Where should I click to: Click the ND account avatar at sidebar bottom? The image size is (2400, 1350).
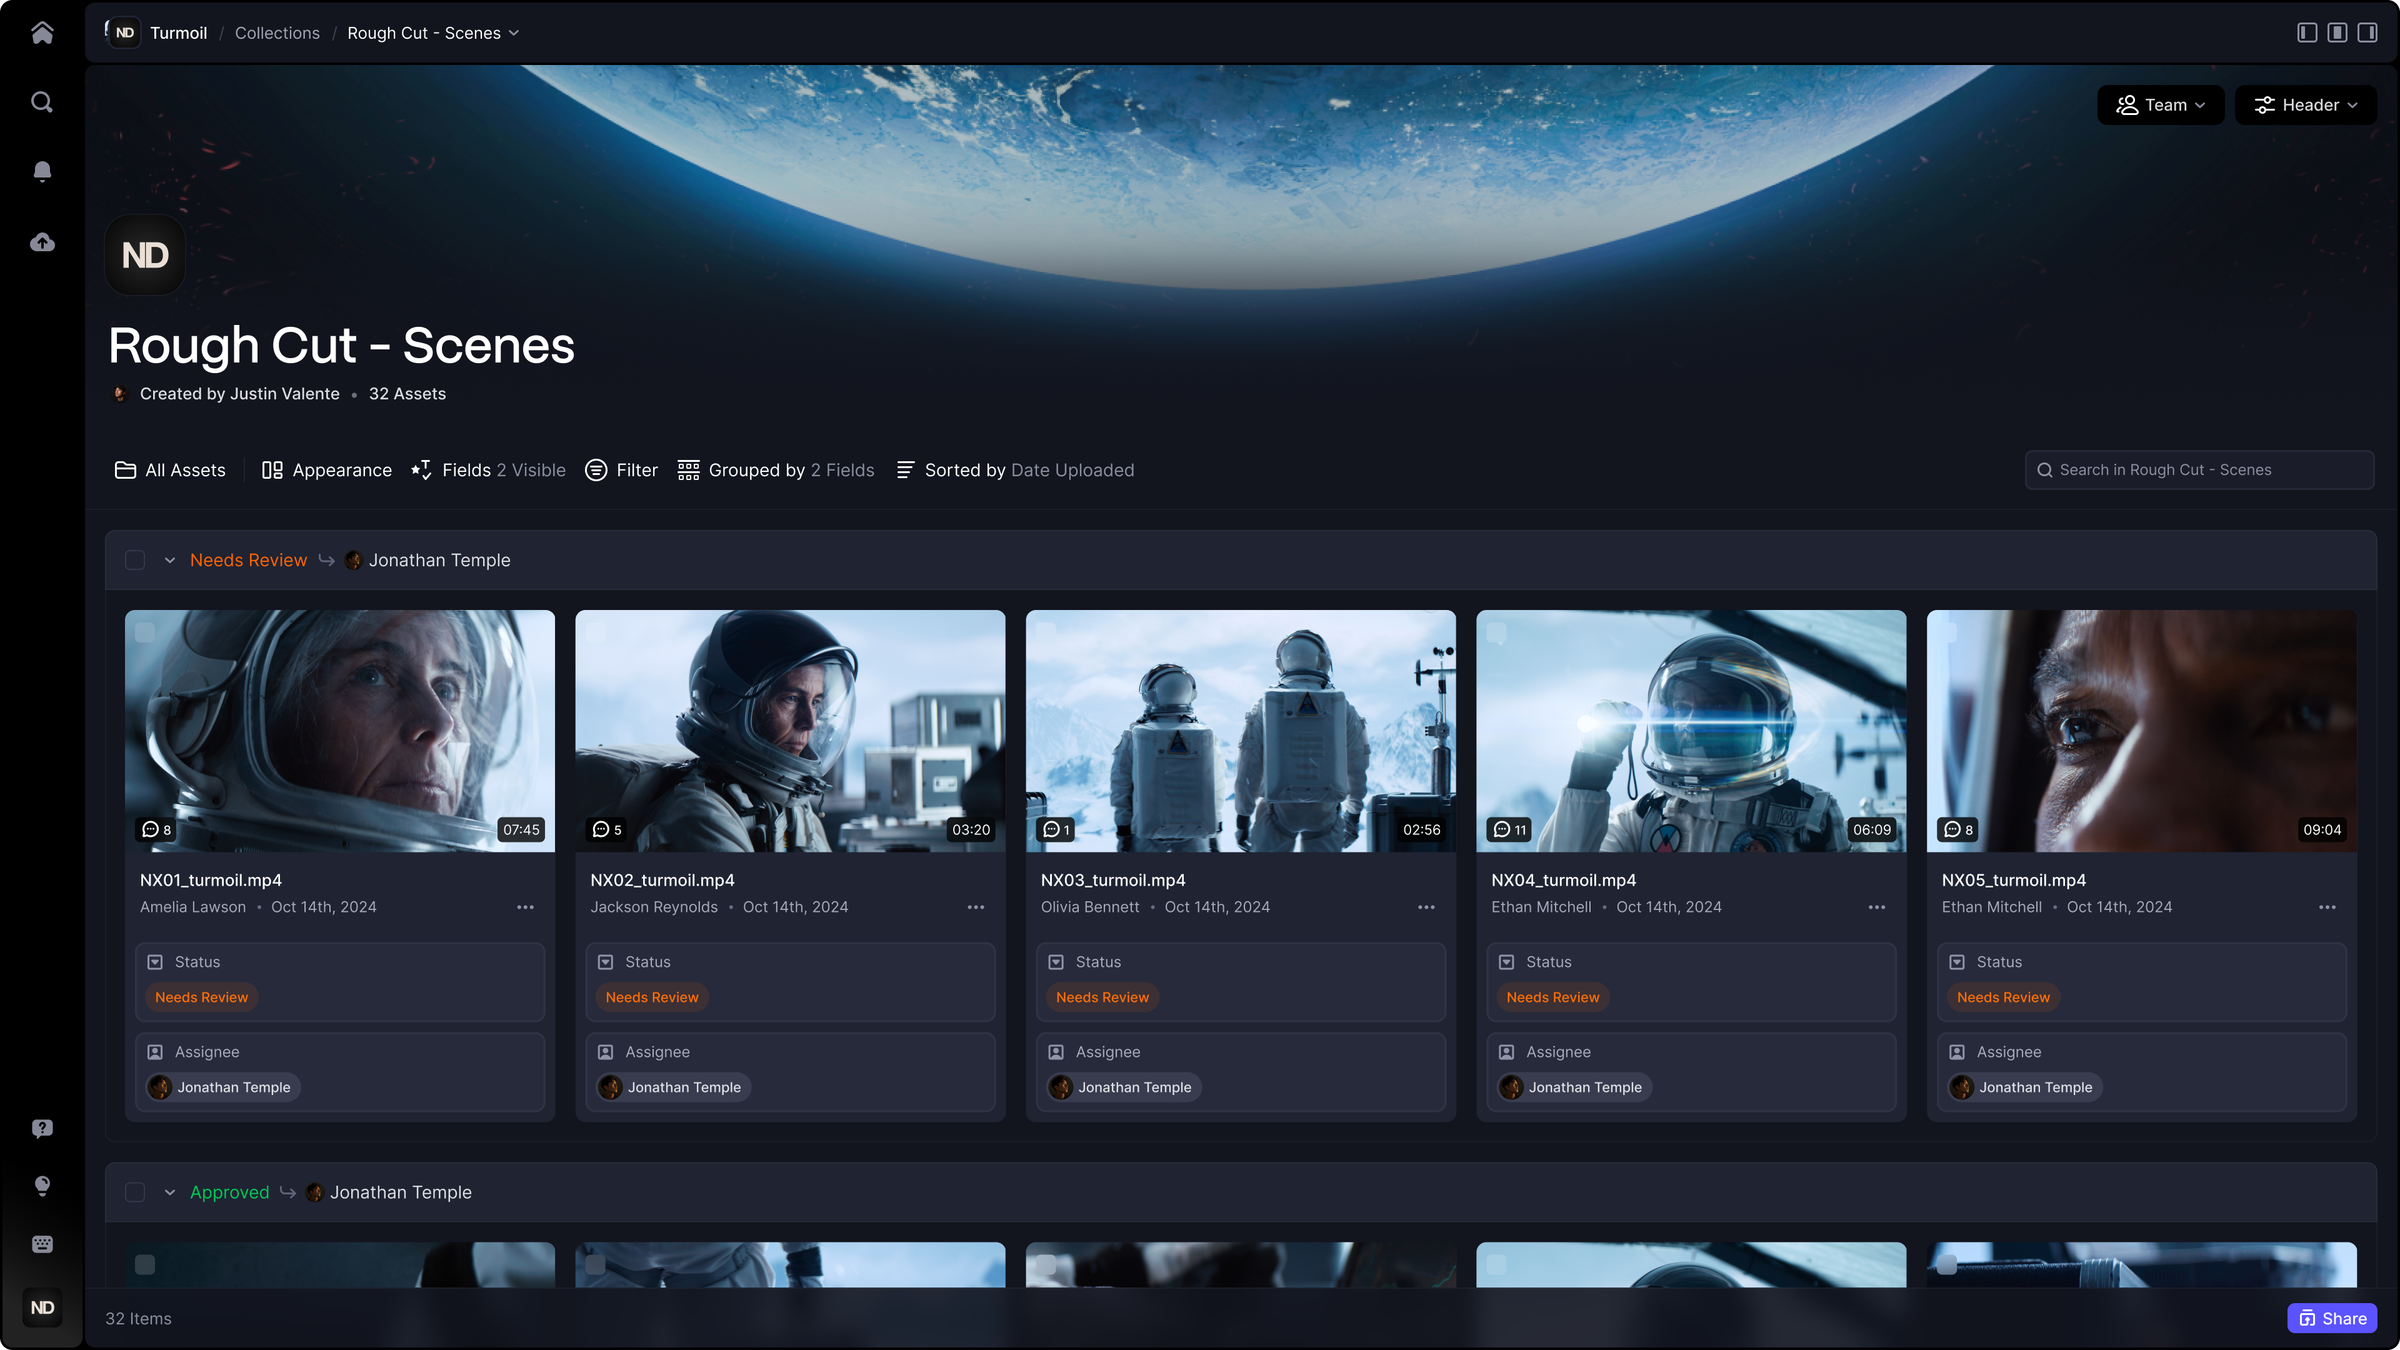pyautogui.click(x=42, y=1307)
